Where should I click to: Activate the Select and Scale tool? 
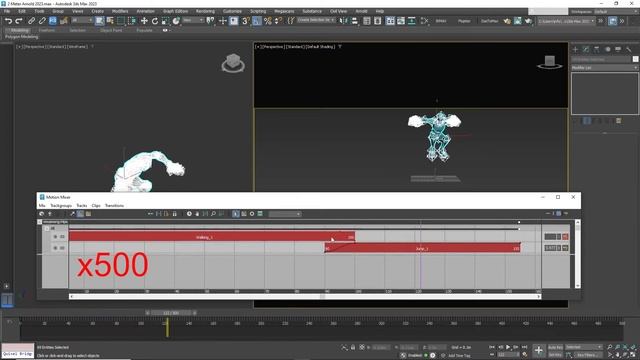[x=165, y=21]
